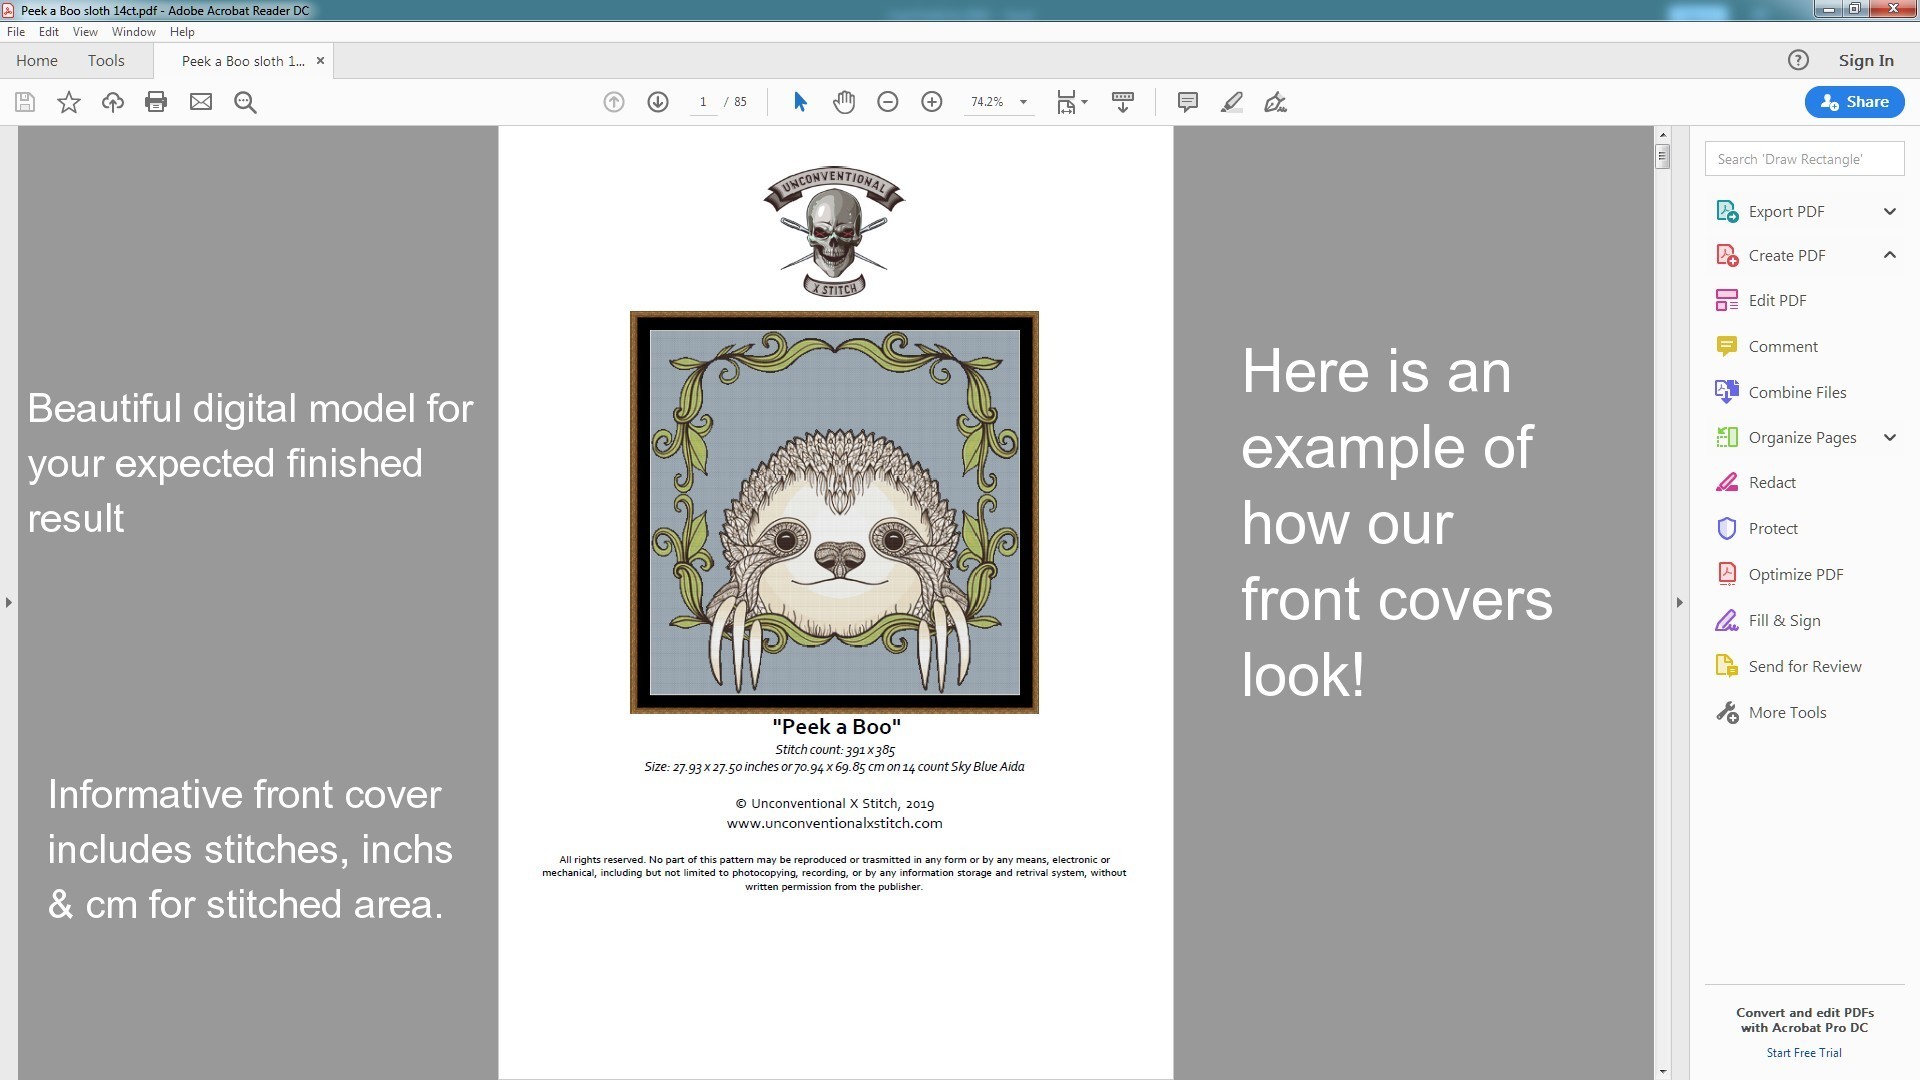
Task: Open the Optimize PDF tool
Action: click(1795, 575)
